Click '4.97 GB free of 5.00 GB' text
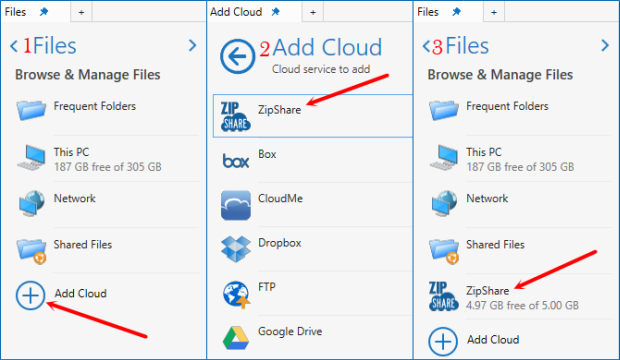 522,305
